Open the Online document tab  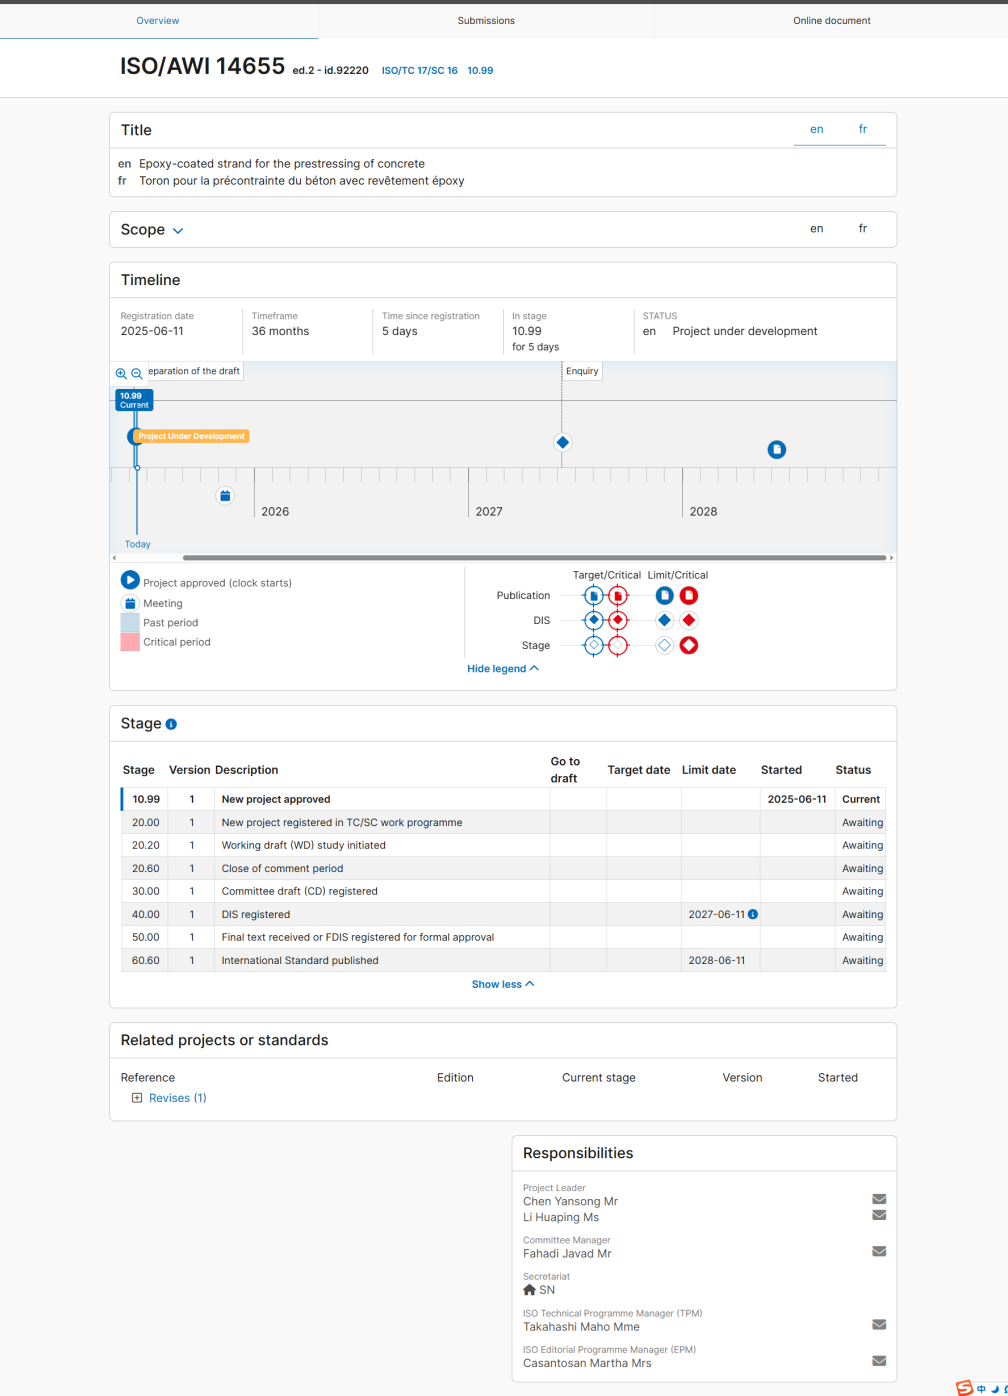point(832,21)
